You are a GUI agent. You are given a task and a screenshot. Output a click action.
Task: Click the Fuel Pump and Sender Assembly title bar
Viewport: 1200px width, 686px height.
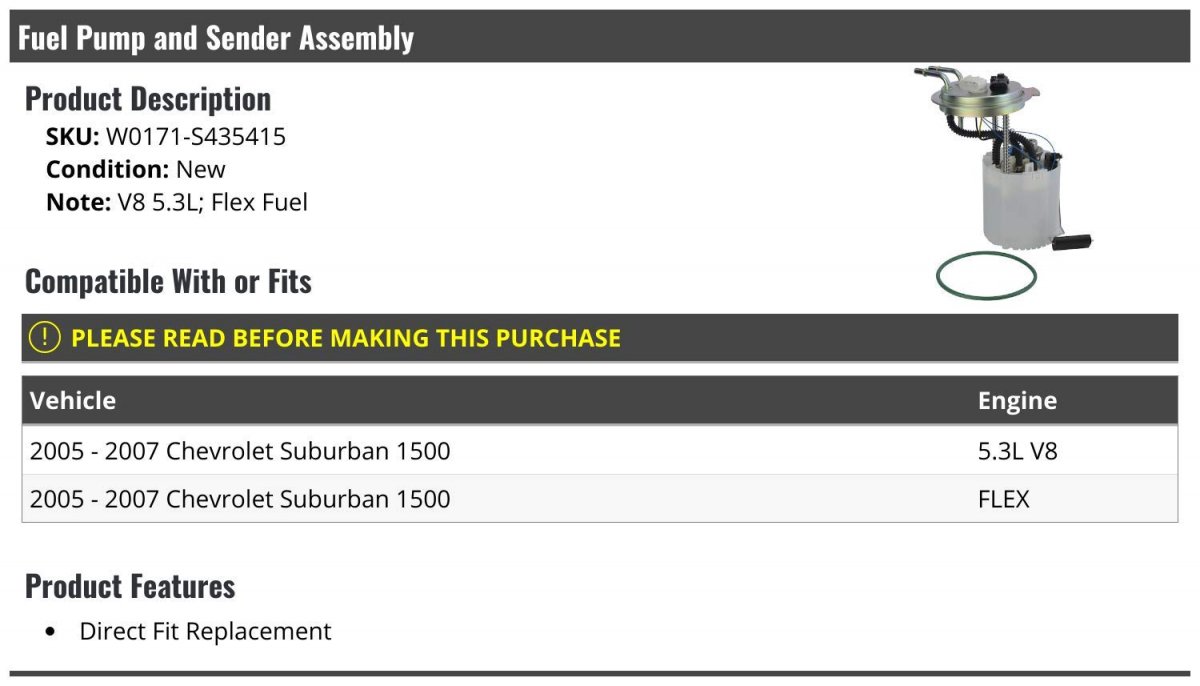[x=216, y=38]
